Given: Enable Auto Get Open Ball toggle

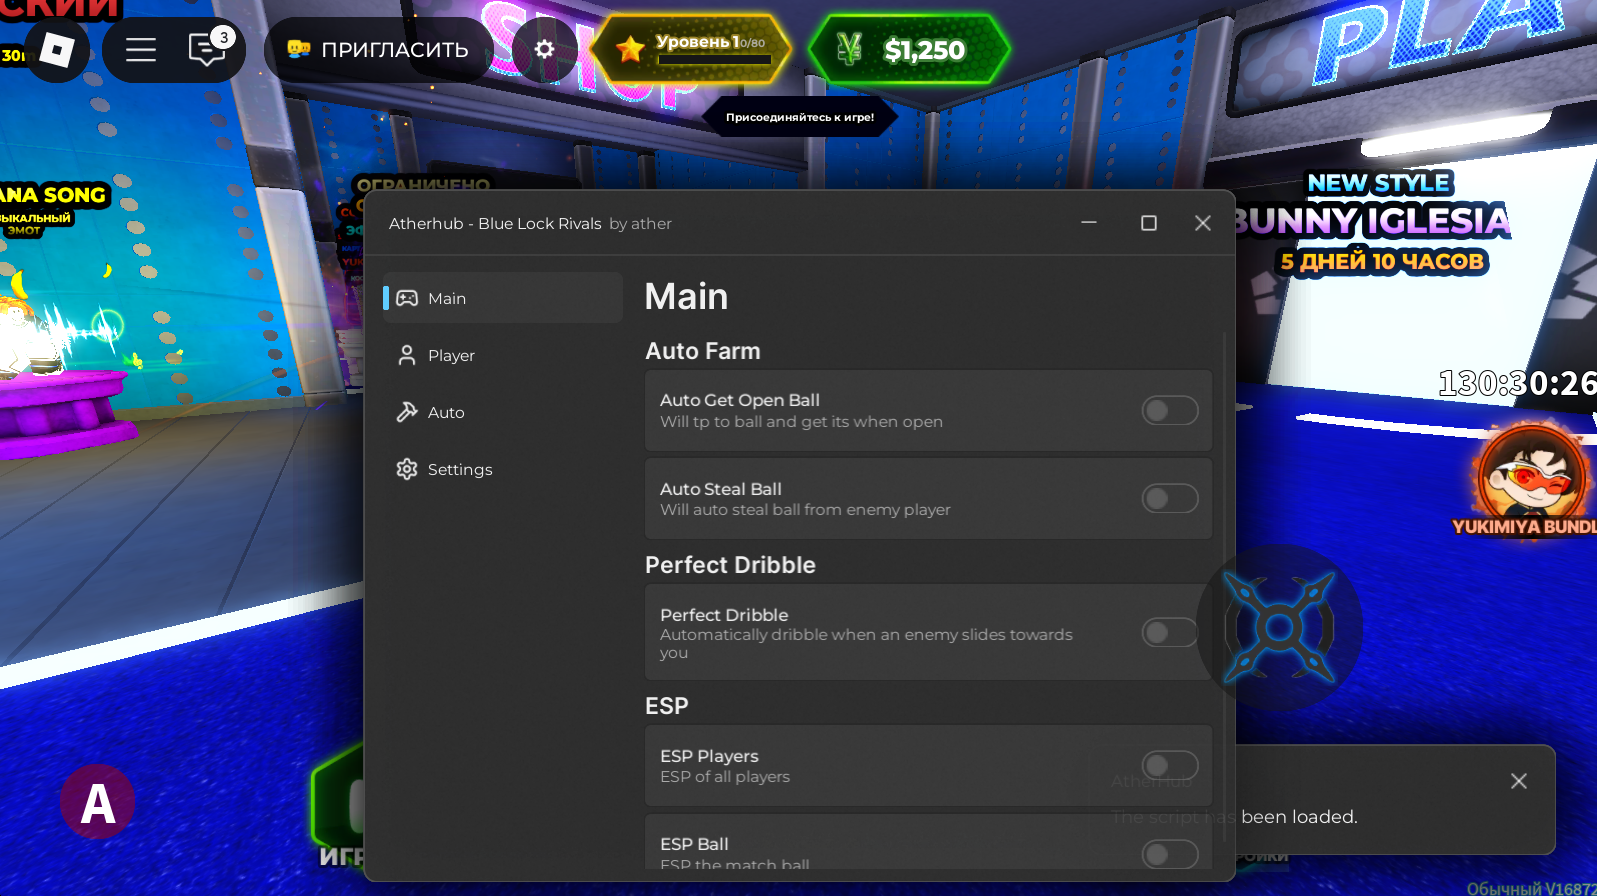Looking at the screenshot, I should (x=1170, y=410).
